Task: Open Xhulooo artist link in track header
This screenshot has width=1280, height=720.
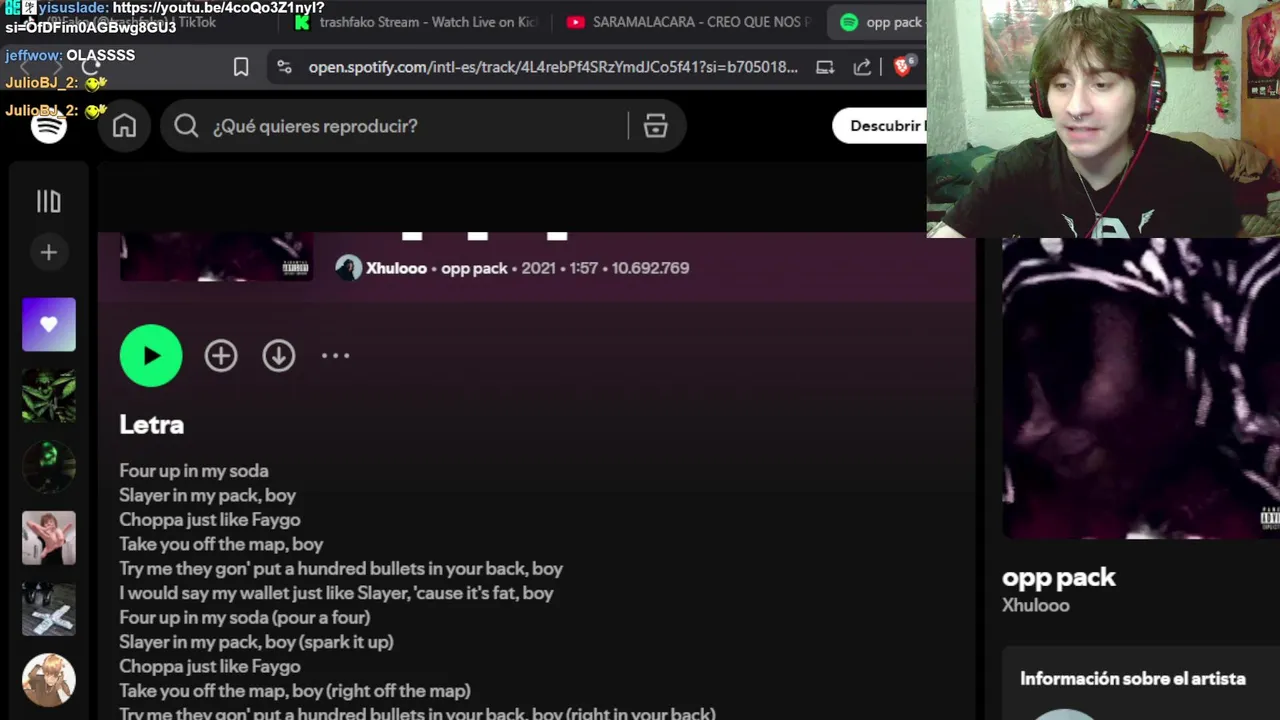Action: point(396,268)
